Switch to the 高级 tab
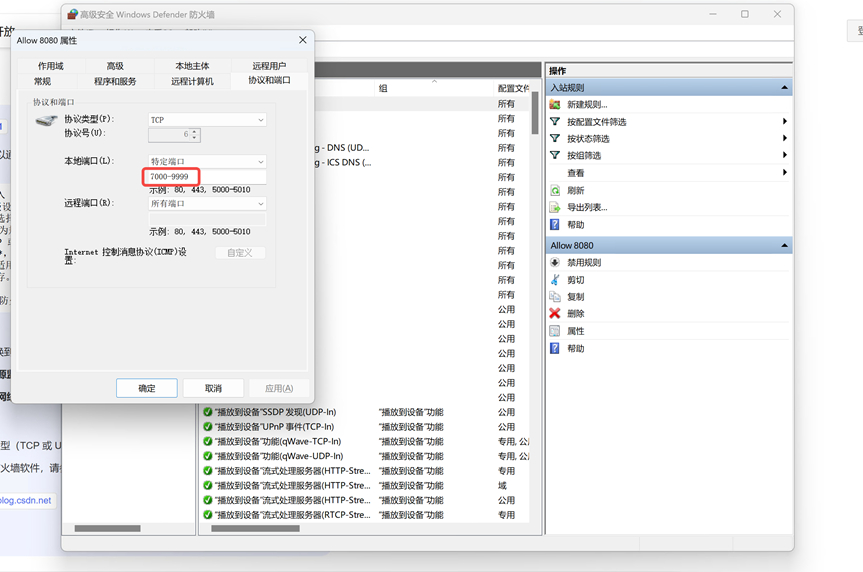863x572 pixels. tap(115, 66)
